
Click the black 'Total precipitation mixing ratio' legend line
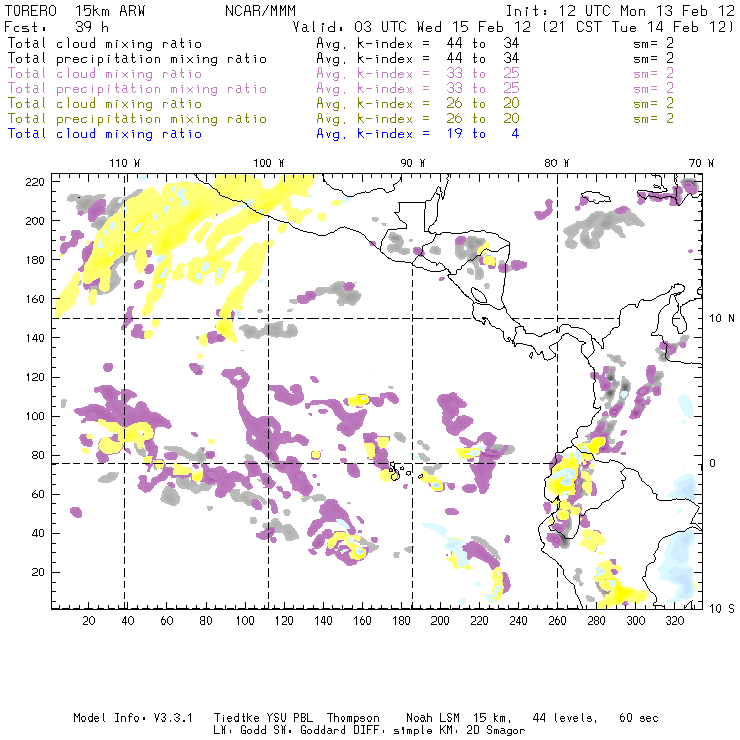pos(137,59)
